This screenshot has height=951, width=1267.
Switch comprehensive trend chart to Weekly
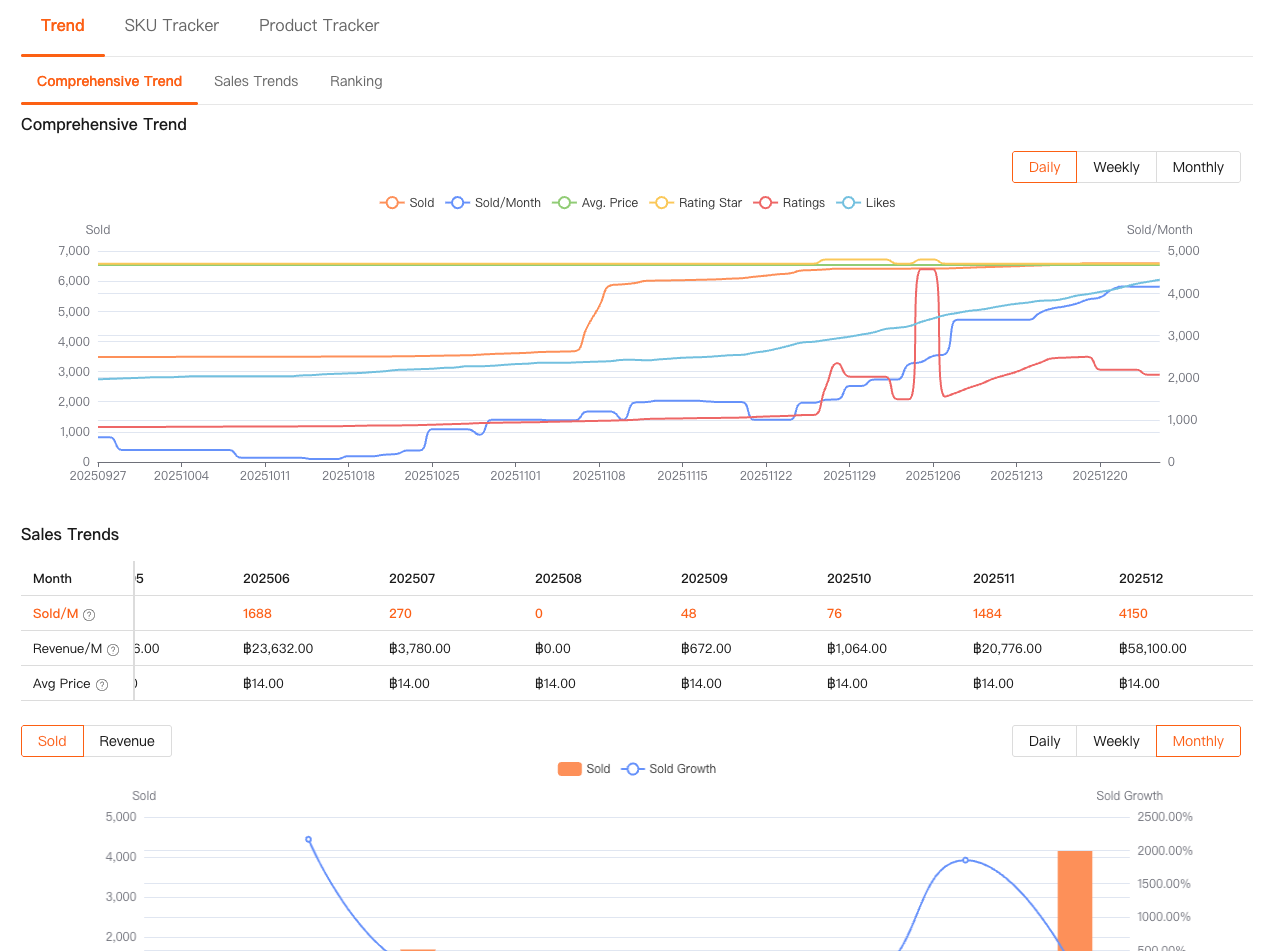[x=1116, y=167]
